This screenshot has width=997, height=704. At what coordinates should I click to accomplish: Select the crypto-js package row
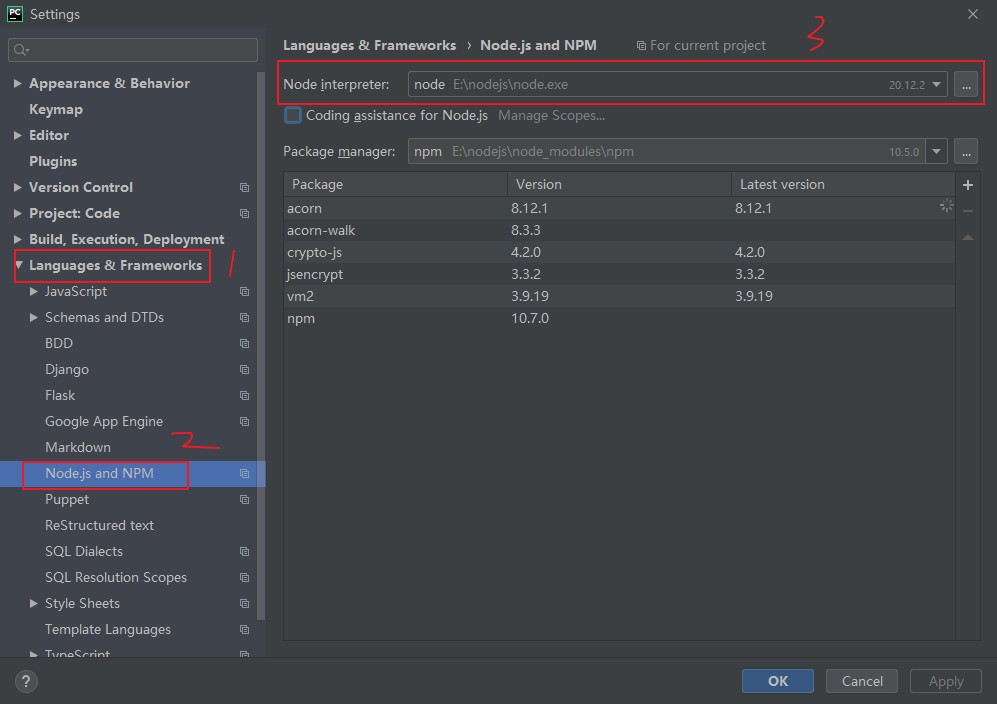(619, 252)
